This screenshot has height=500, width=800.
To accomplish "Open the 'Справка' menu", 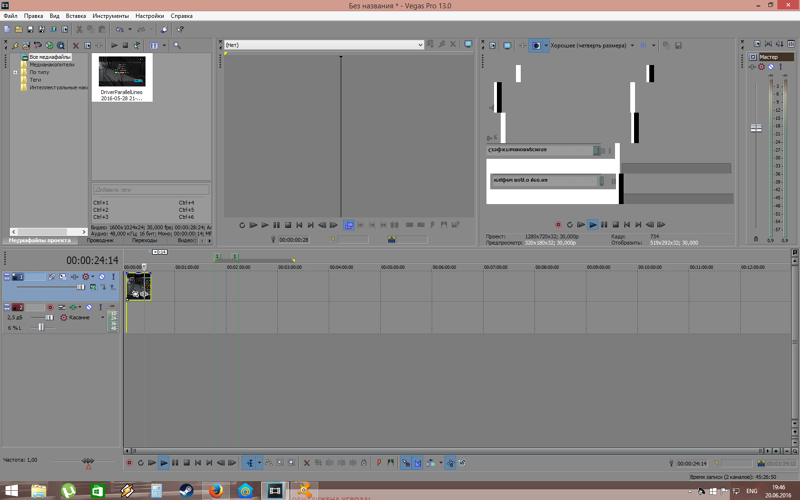I will [181, 16].
